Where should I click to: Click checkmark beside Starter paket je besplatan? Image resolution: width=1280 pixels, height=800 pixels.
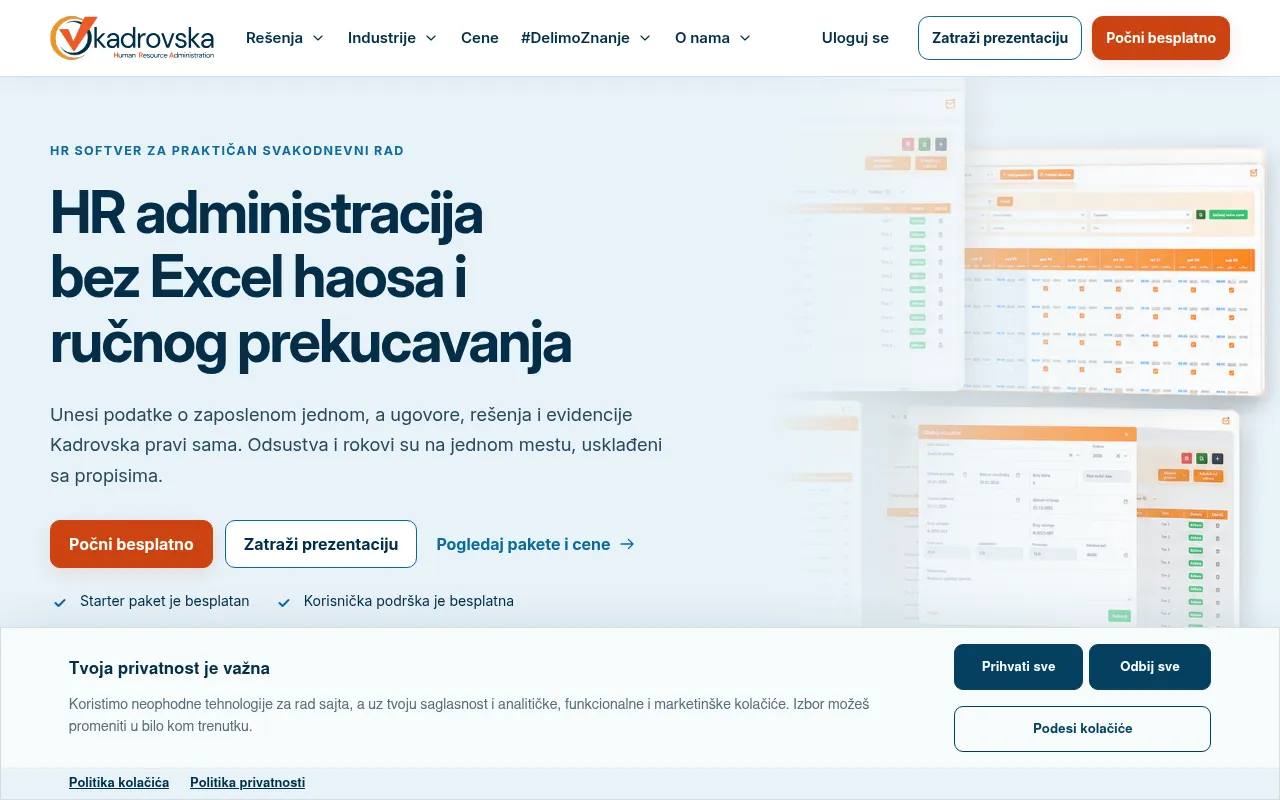pyautogui.click(x=60, y=602)
